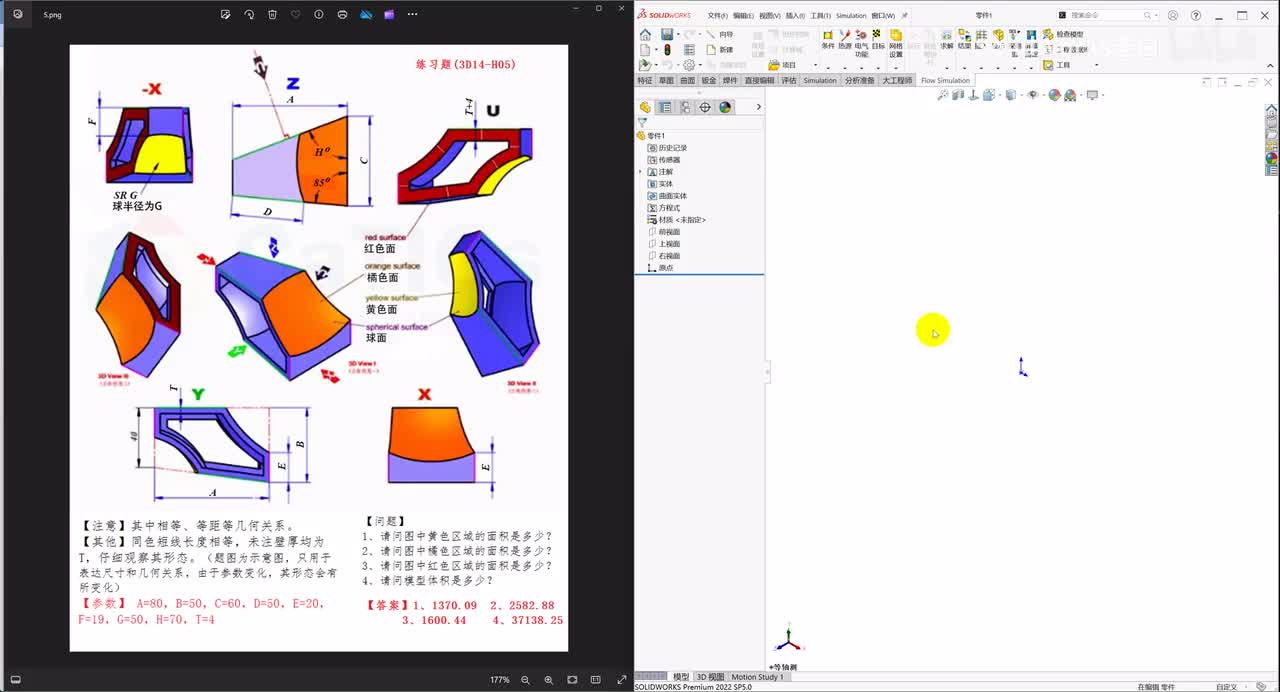The height and width of the screenshot is (692, 1280).
Task: Click the 177% zoom level text
Action: click(500, 680)
